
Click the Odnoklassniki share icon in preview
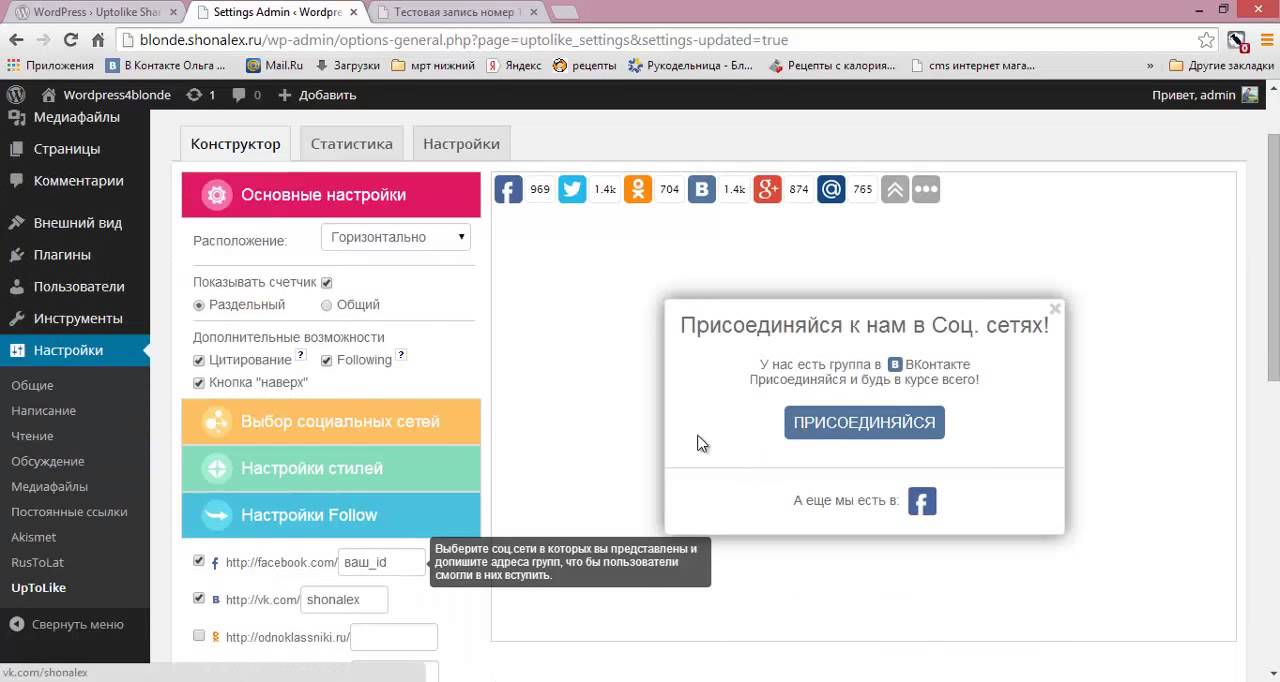pos(638,189)
